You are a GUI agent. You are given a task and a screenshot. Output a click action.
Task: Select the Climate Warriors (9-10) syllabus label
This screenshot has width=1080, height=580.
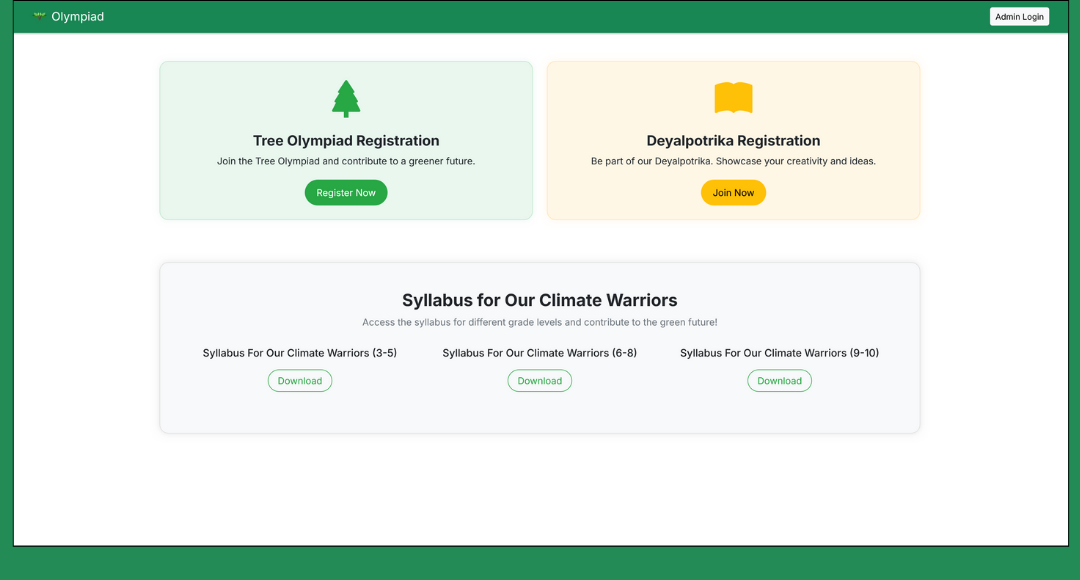click(779, 353)
